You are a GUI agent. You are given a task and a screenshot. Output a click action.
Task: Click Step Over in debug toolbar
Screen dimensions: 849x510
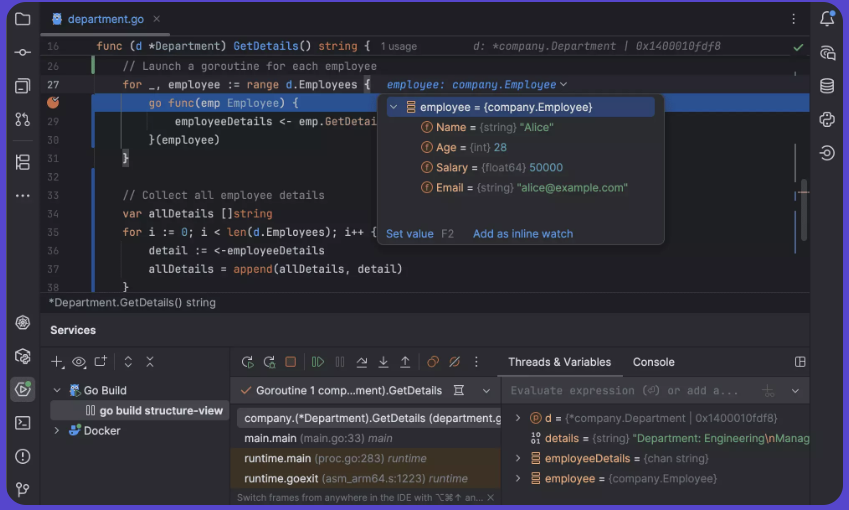[362, 362]
